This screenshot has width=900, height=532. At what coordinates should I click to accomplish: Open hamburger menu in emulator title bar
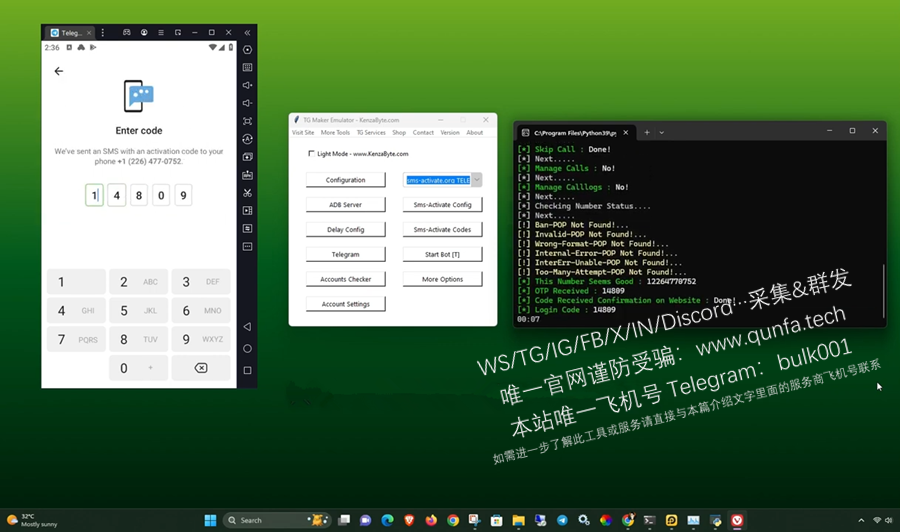pos(161,33)
